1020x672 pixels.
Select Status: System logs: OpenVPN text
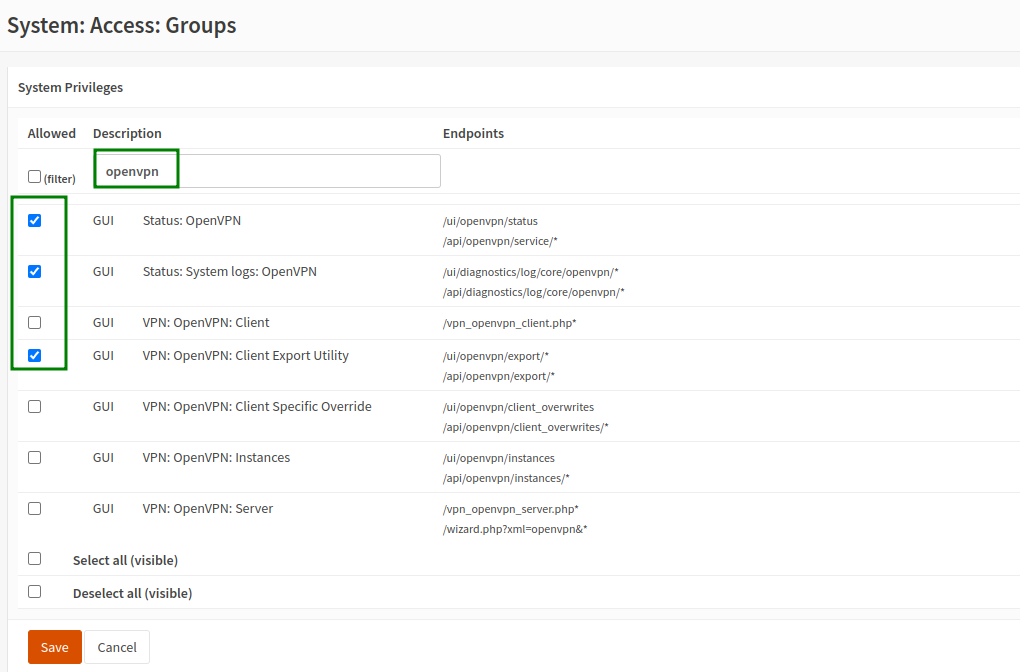(230, 271)
